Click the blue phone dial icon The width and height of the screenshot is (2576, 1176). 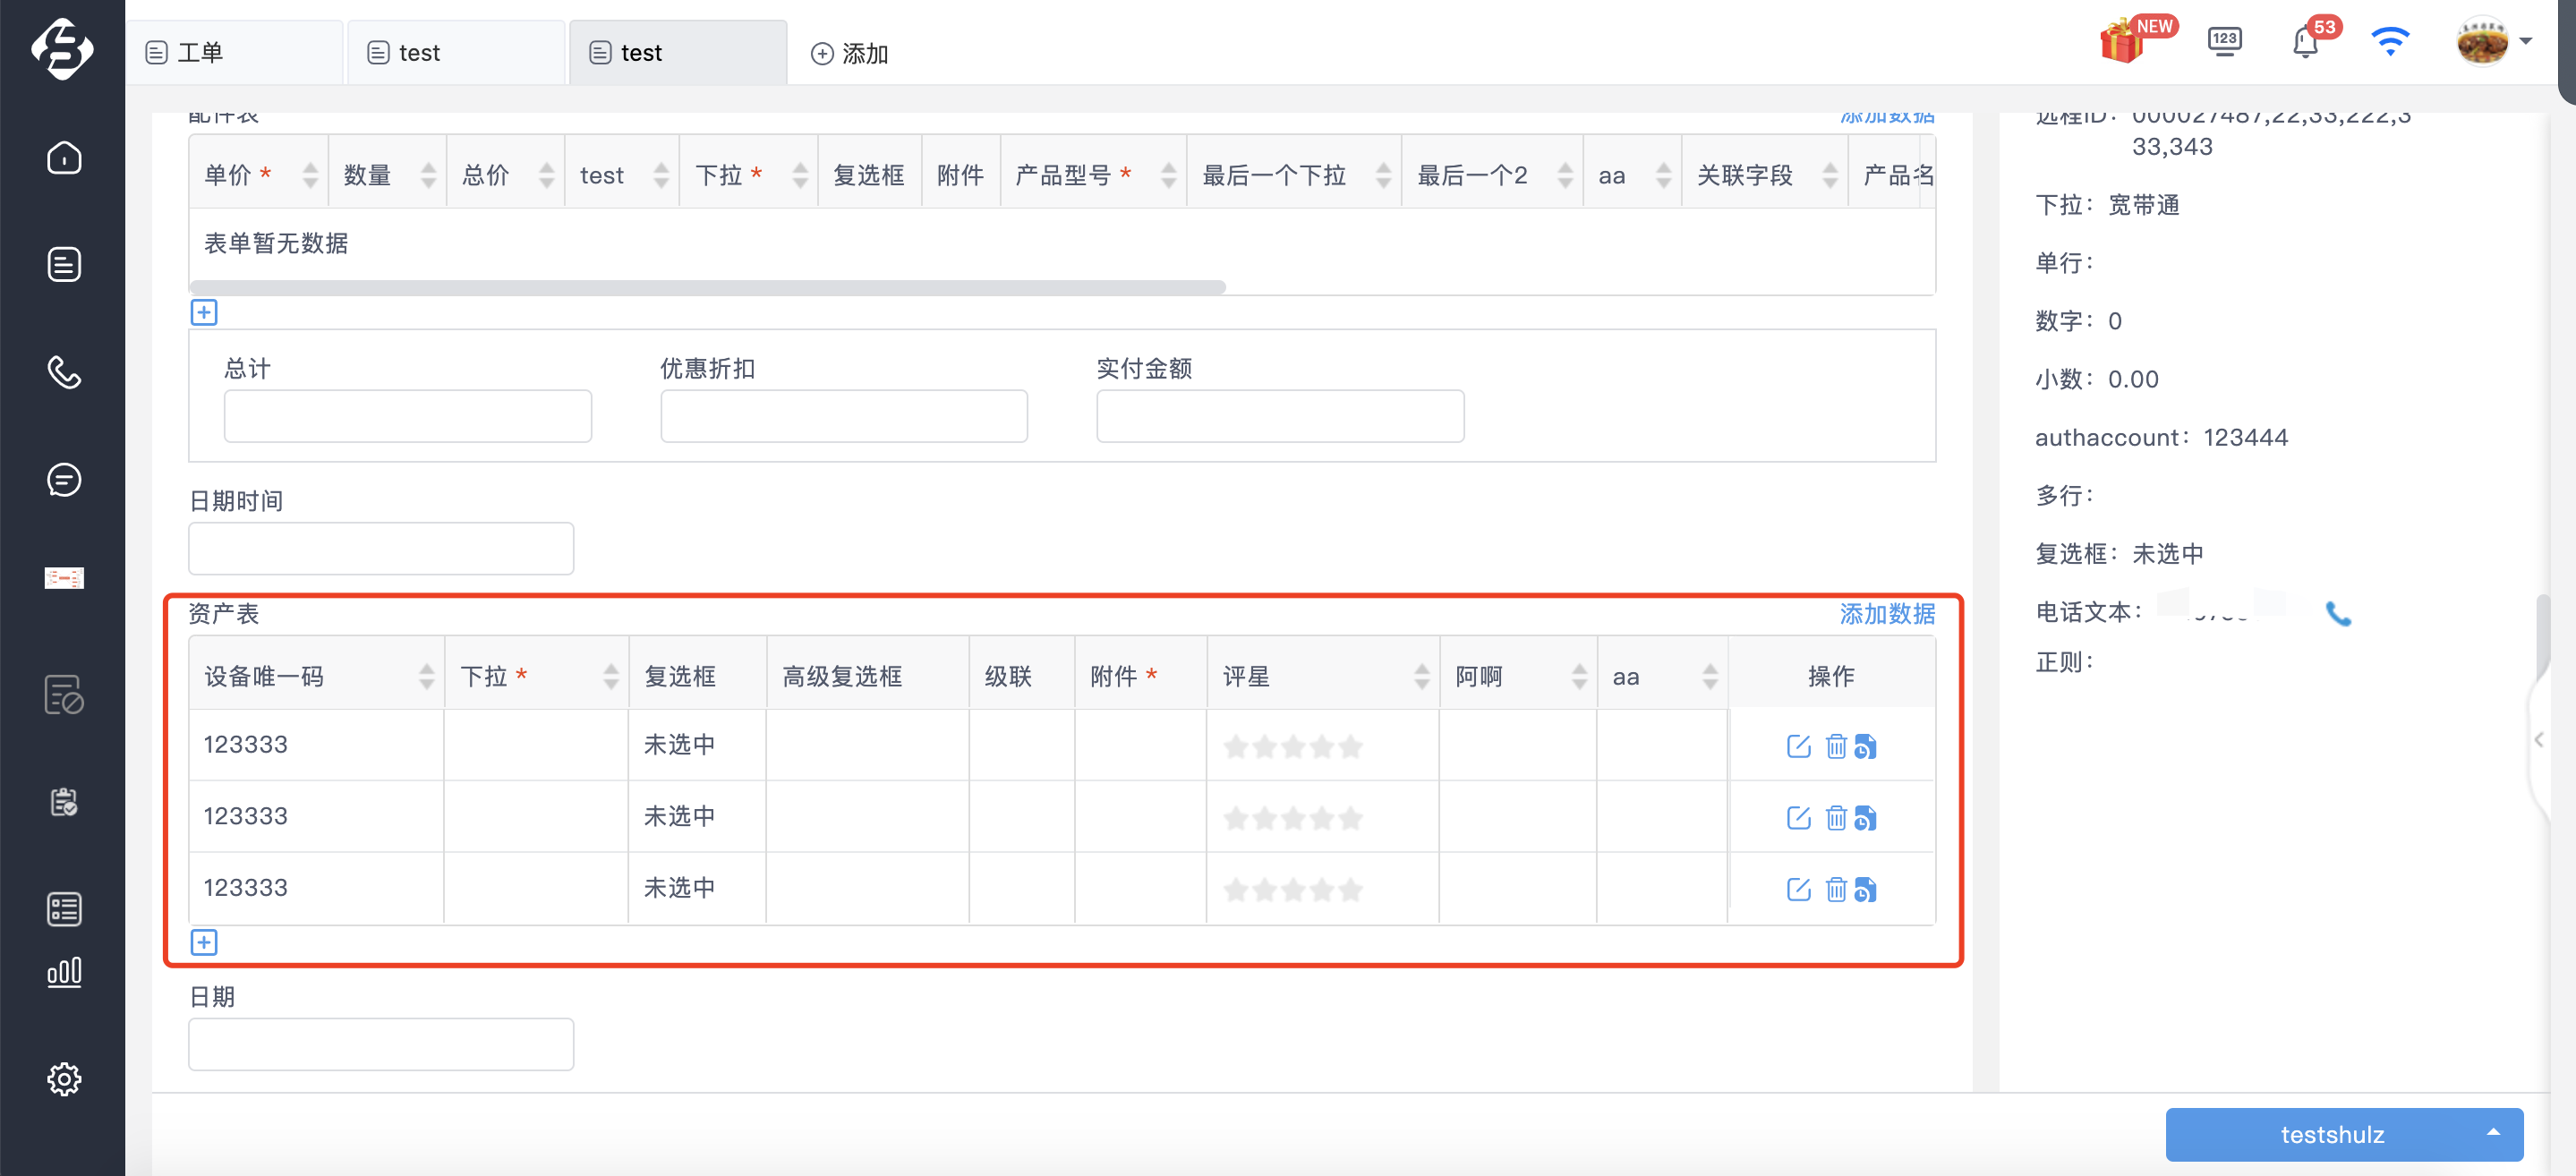coord(2338,612)
